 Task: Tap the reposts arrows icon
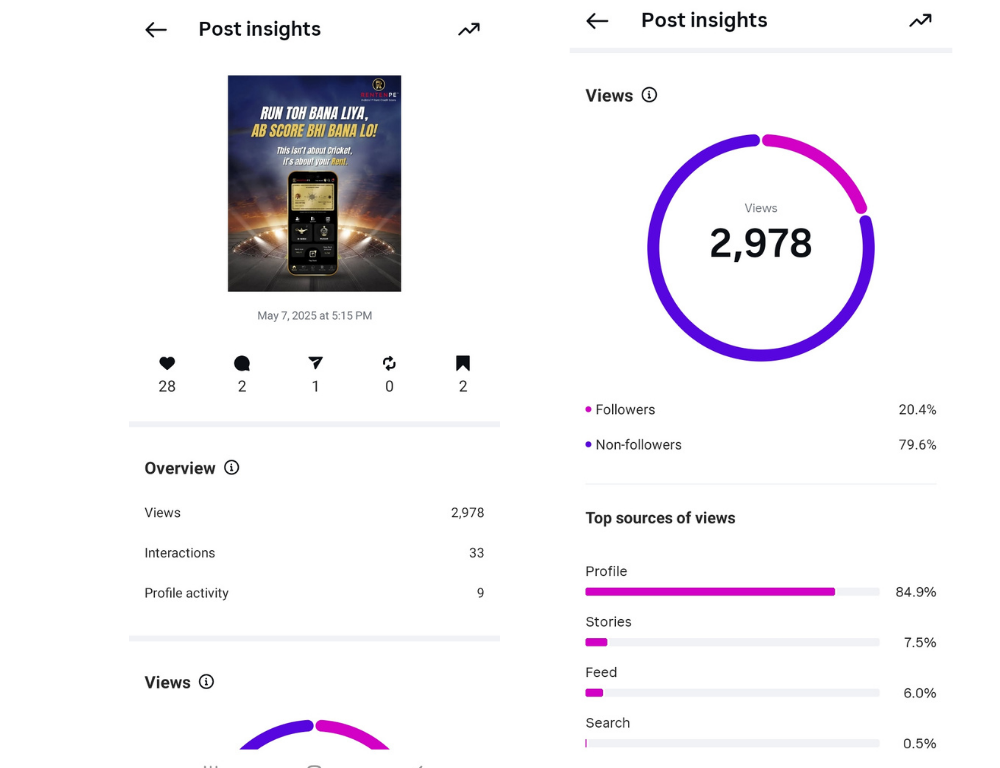tap(389, 363)
